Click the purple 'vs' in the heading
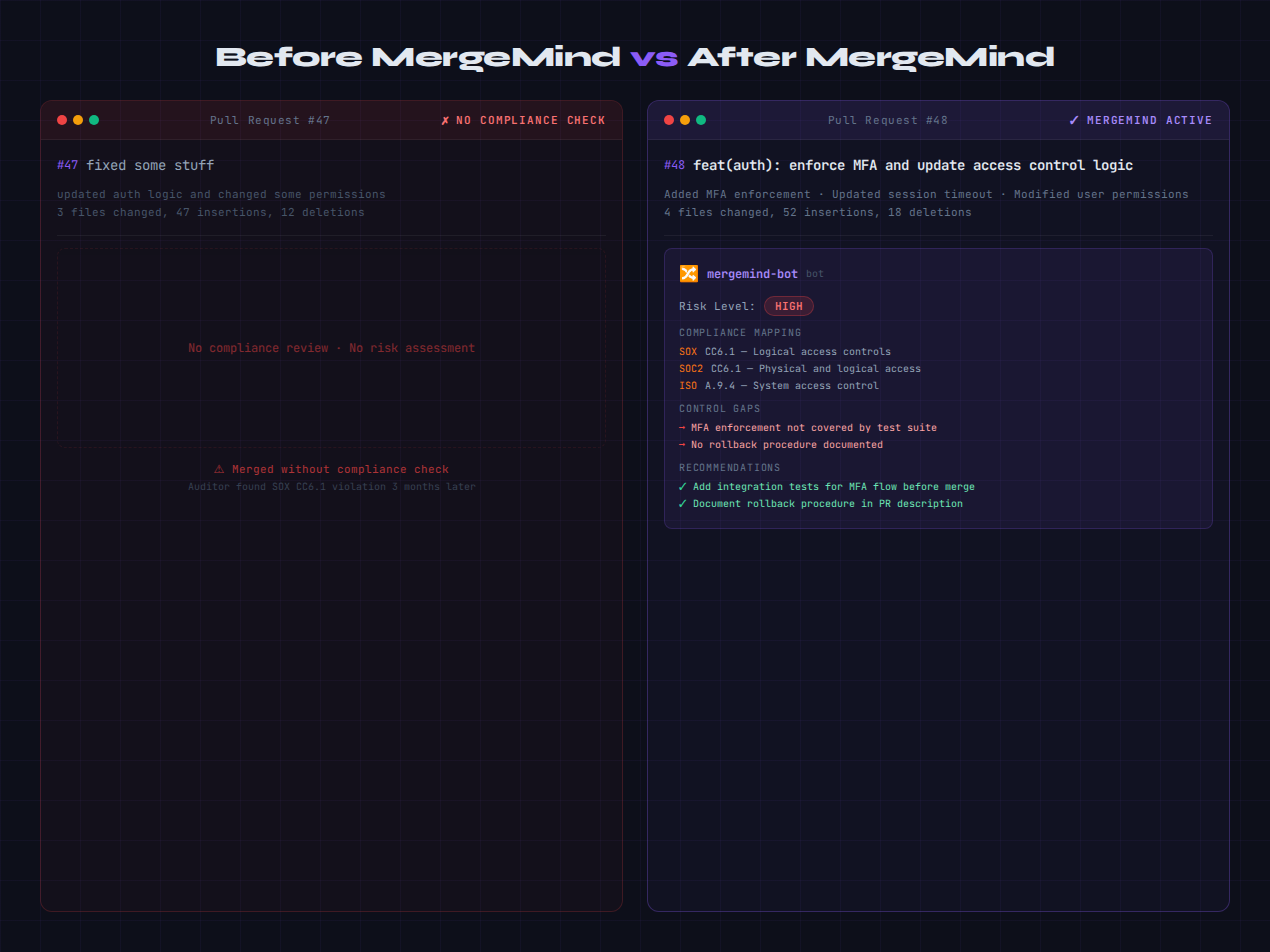This screenshot has height=952, width=1270. 654,58
